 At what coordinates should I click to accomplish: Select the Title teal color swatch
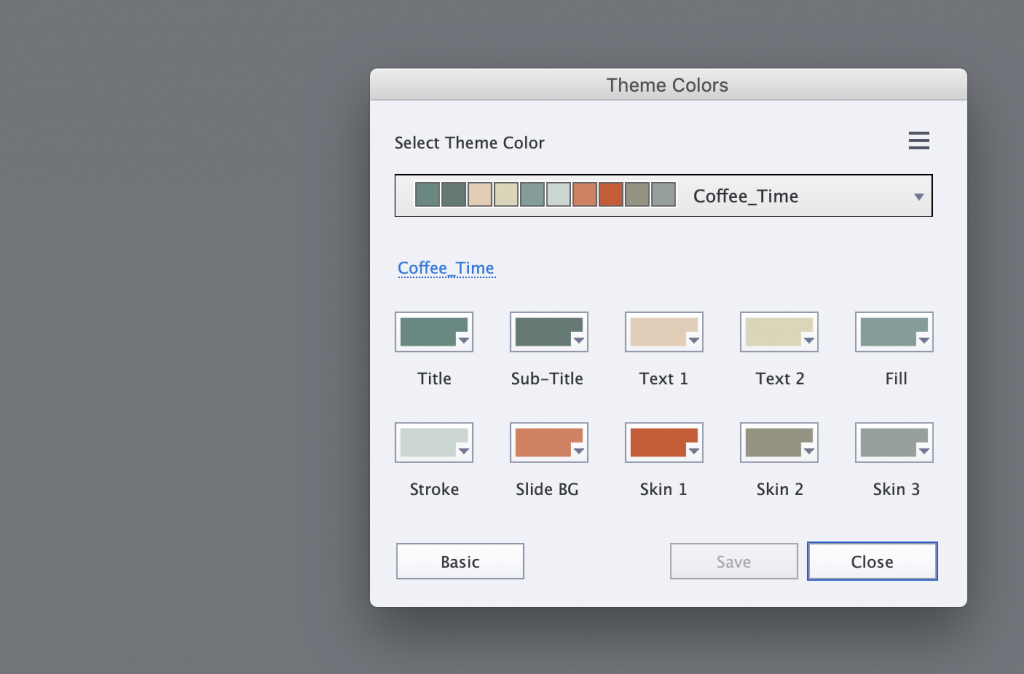click(x=428, y=328)
